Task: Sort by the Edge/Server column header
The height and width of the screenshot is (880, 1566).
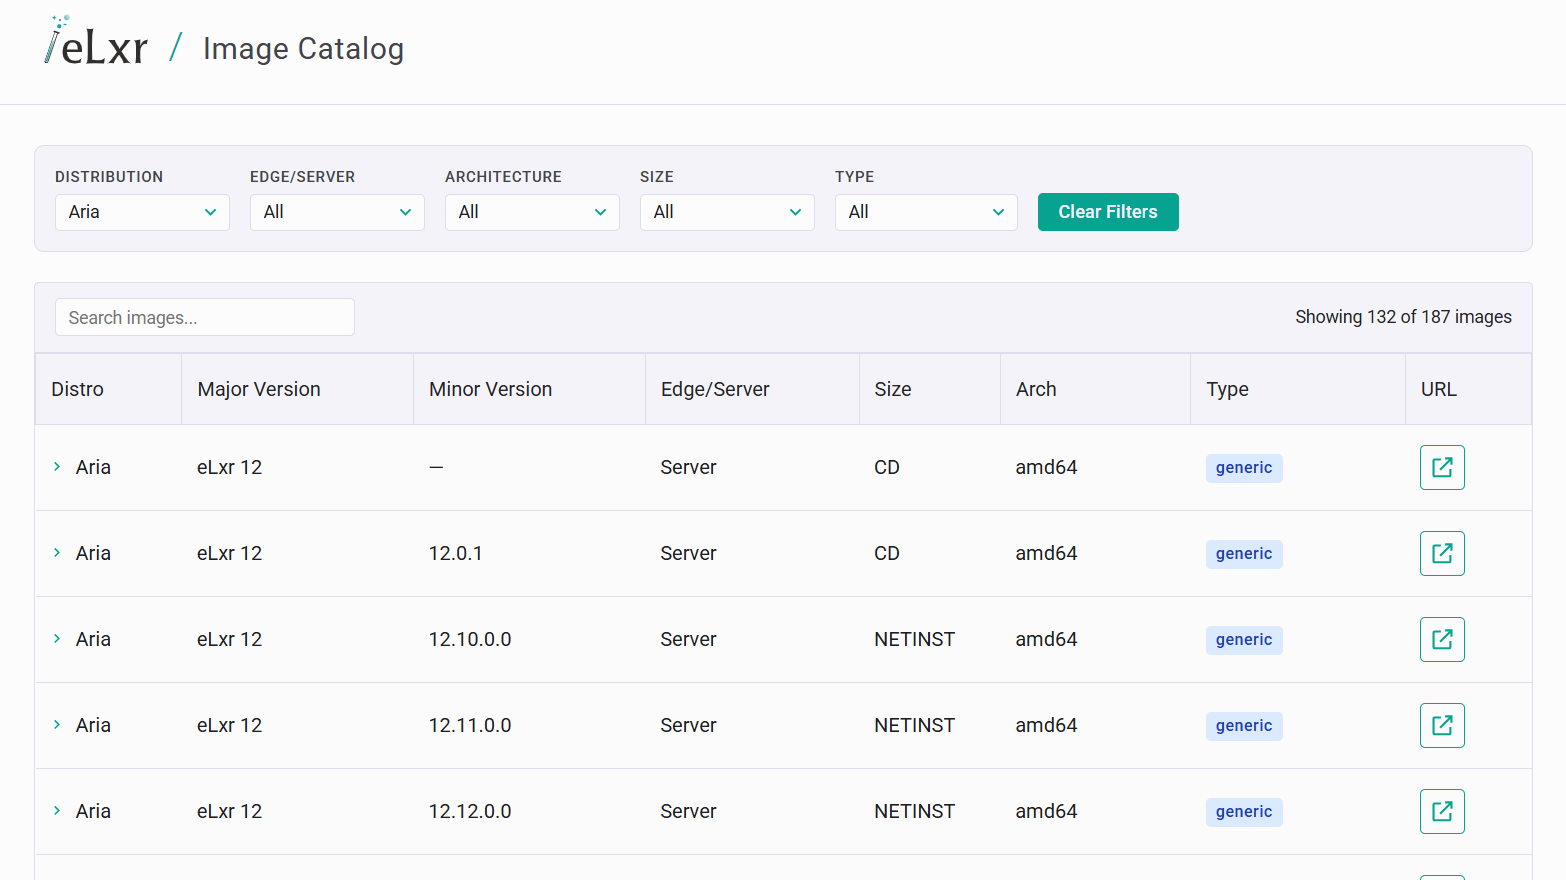Action: pyautogui.click(x=752, y=389)
